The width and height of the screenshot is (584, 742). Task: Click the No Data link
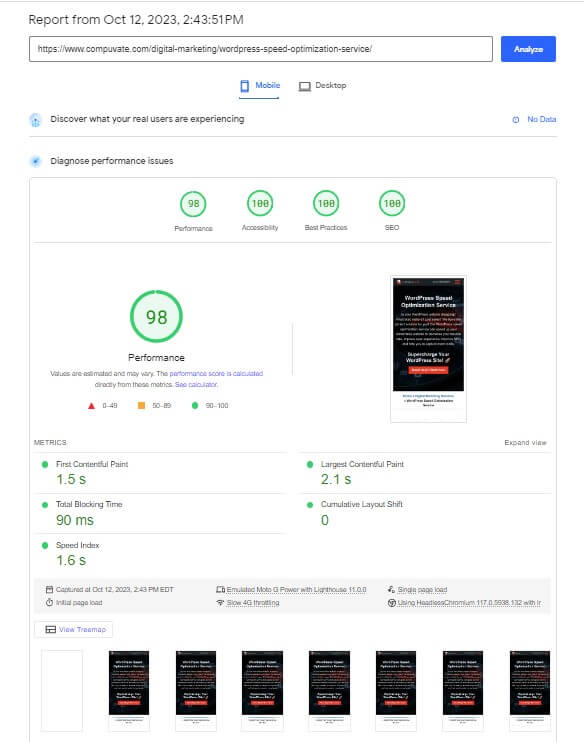(541, 119)
